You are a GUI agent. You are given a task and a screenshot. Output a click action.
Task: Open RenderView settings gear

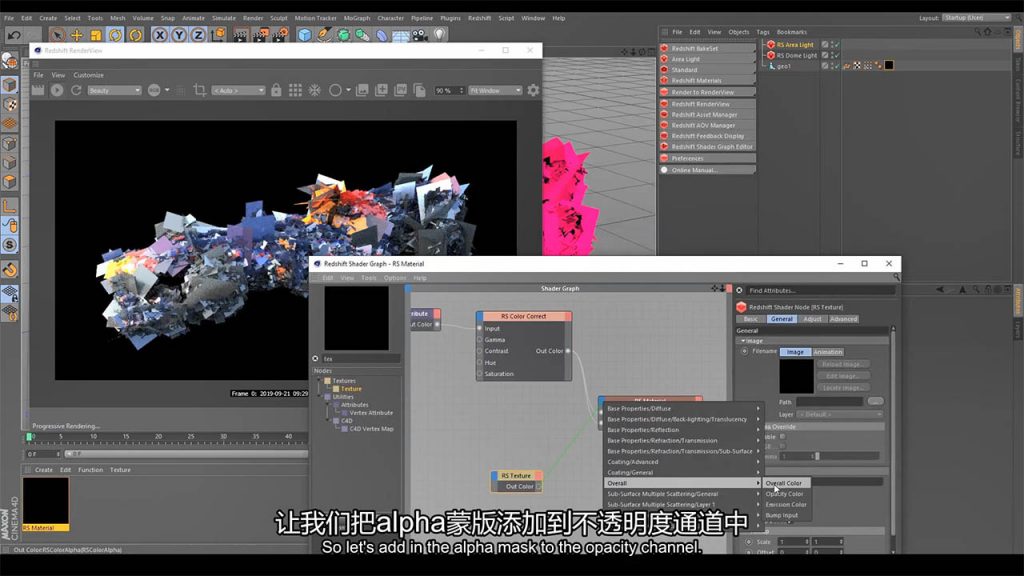coord(534,90)
